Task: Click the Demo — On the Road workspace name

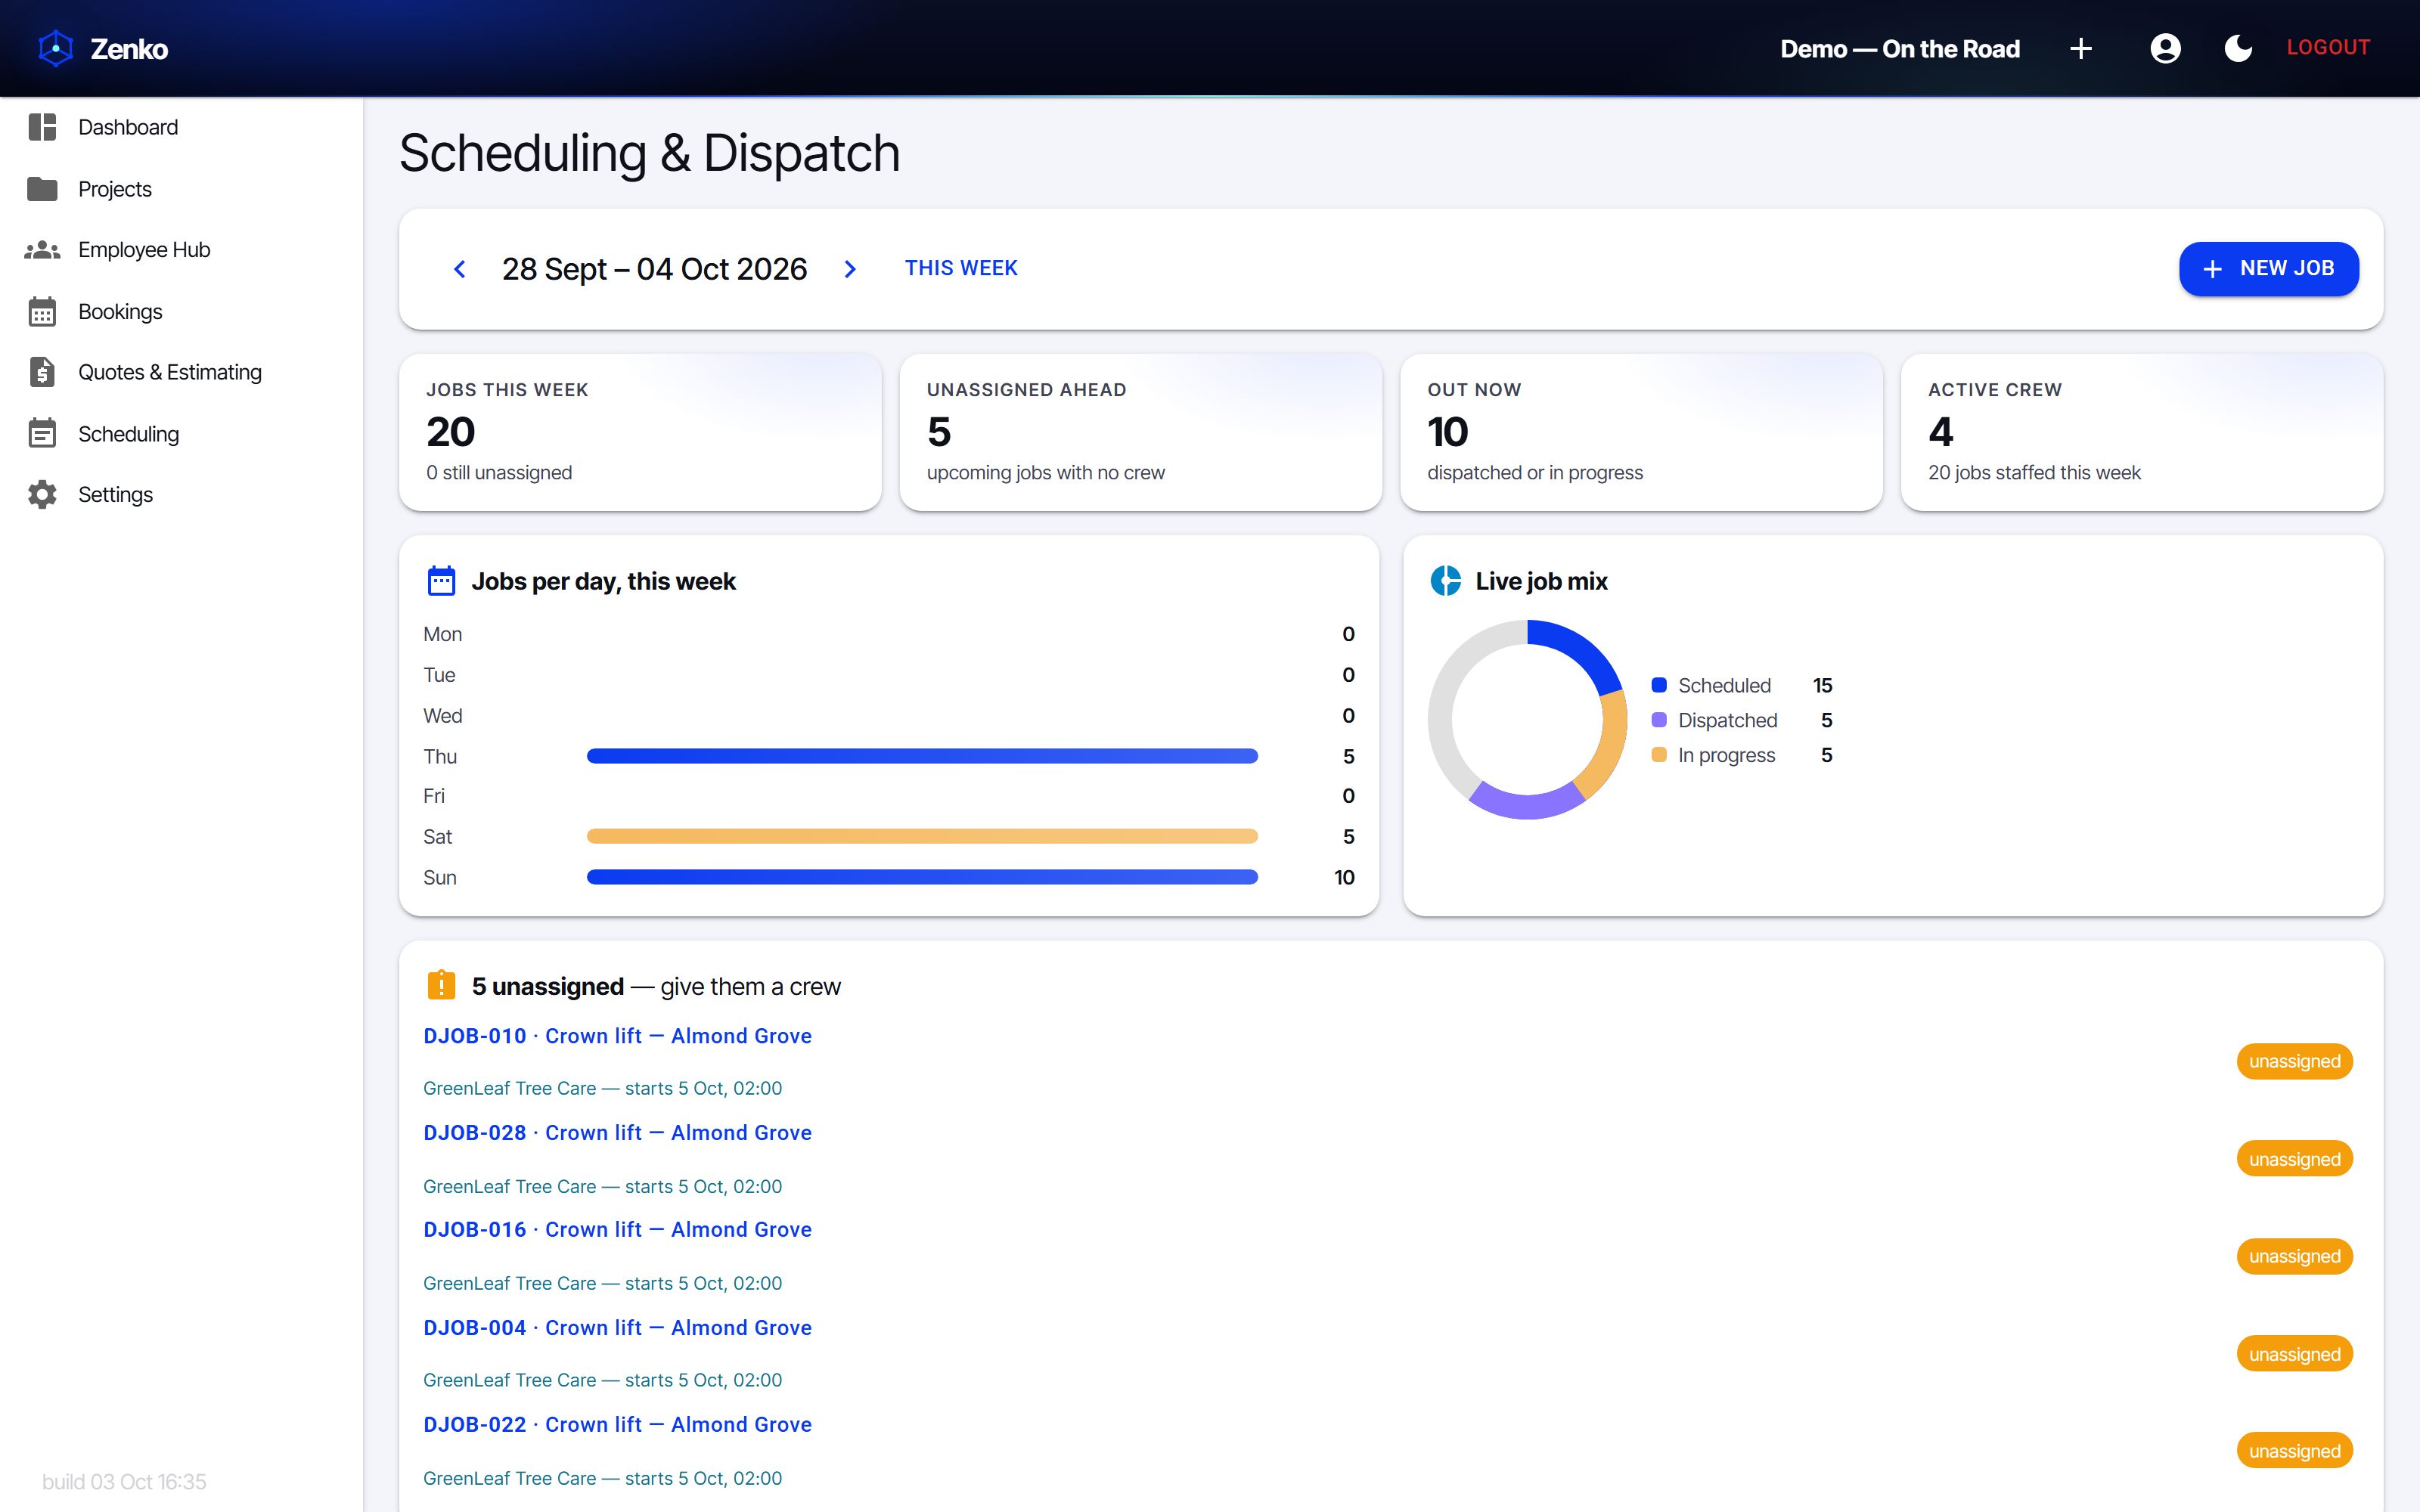Action: [1900, 48]
